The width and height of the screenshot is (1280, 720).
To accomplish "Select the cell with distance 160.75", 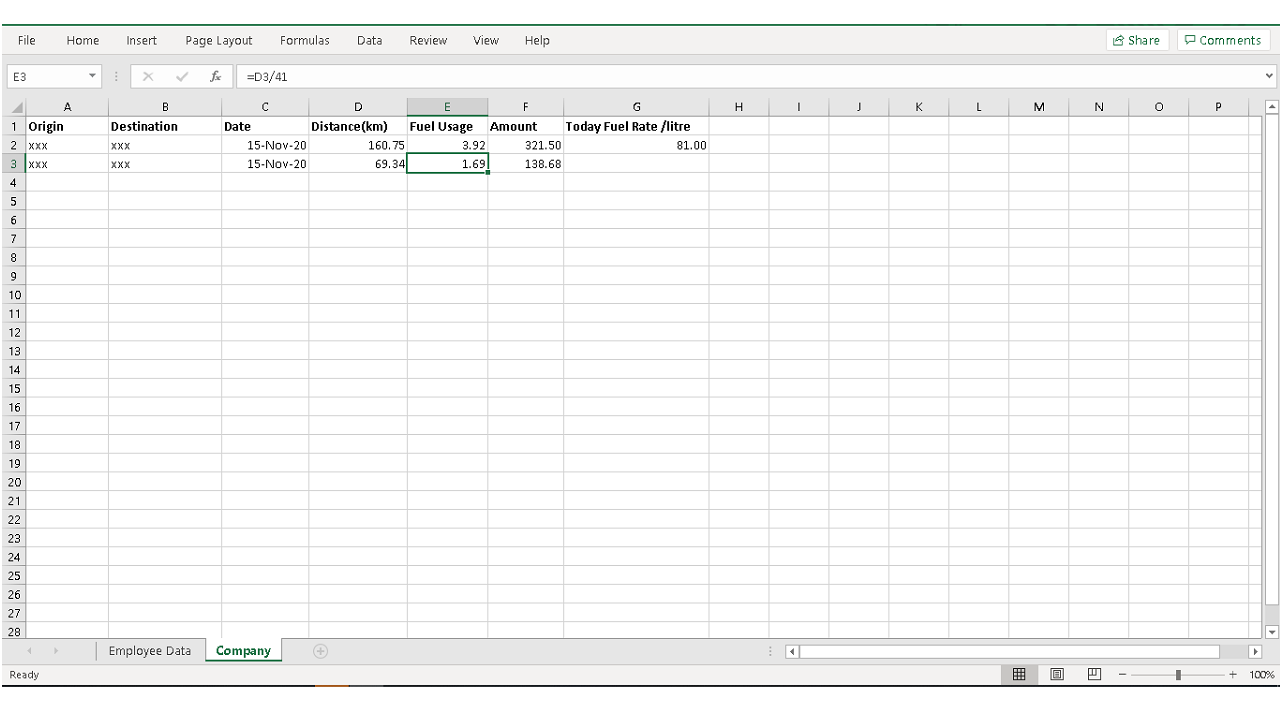I will pos(358,145).
